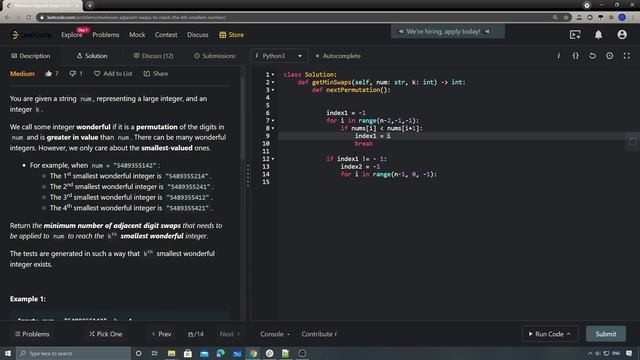The image size is (640, 360).
Task: Click the Contribute link
Action: coord(319,334)
